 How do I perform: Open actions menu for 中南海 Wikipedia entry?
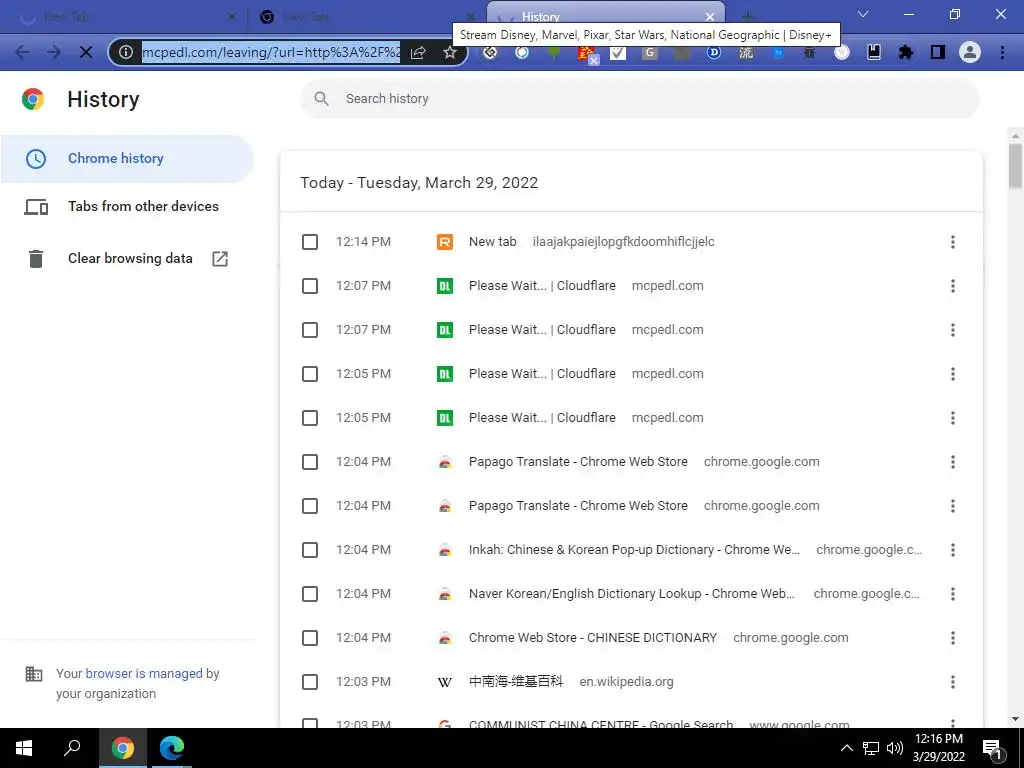click(x=953, y=682)
